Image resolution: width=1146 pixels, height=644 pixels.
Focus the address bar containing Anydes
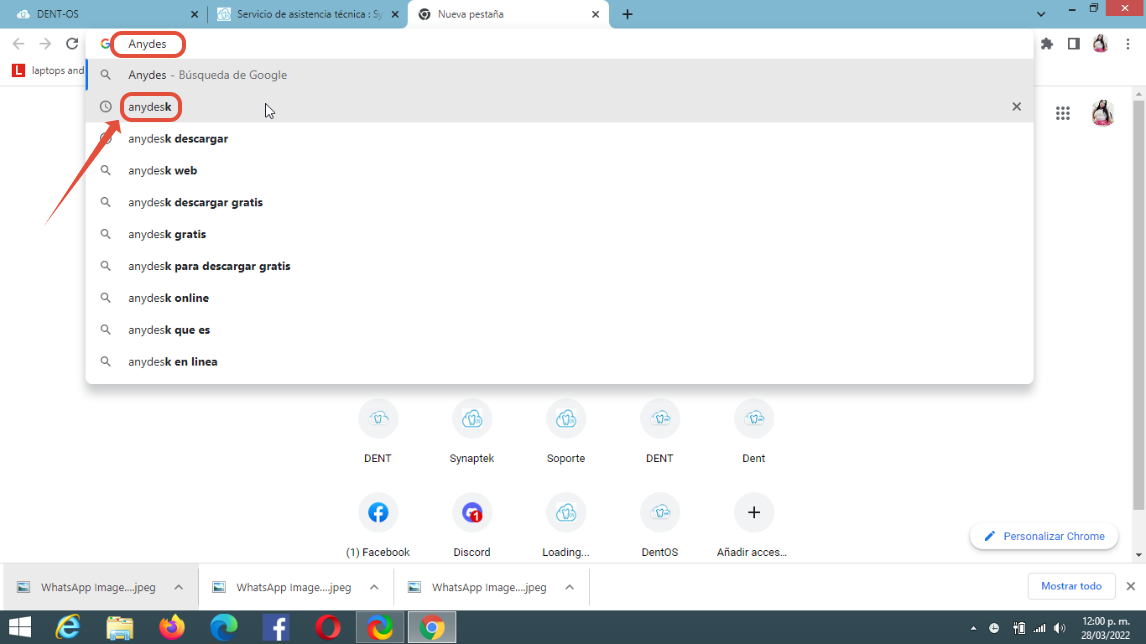560,44
